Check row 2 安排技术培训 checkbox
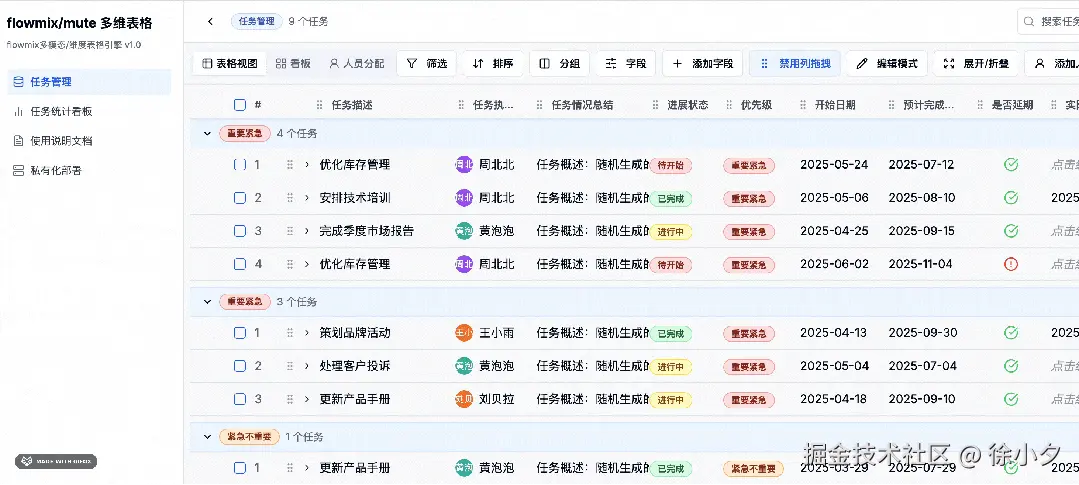 [239, 198]
